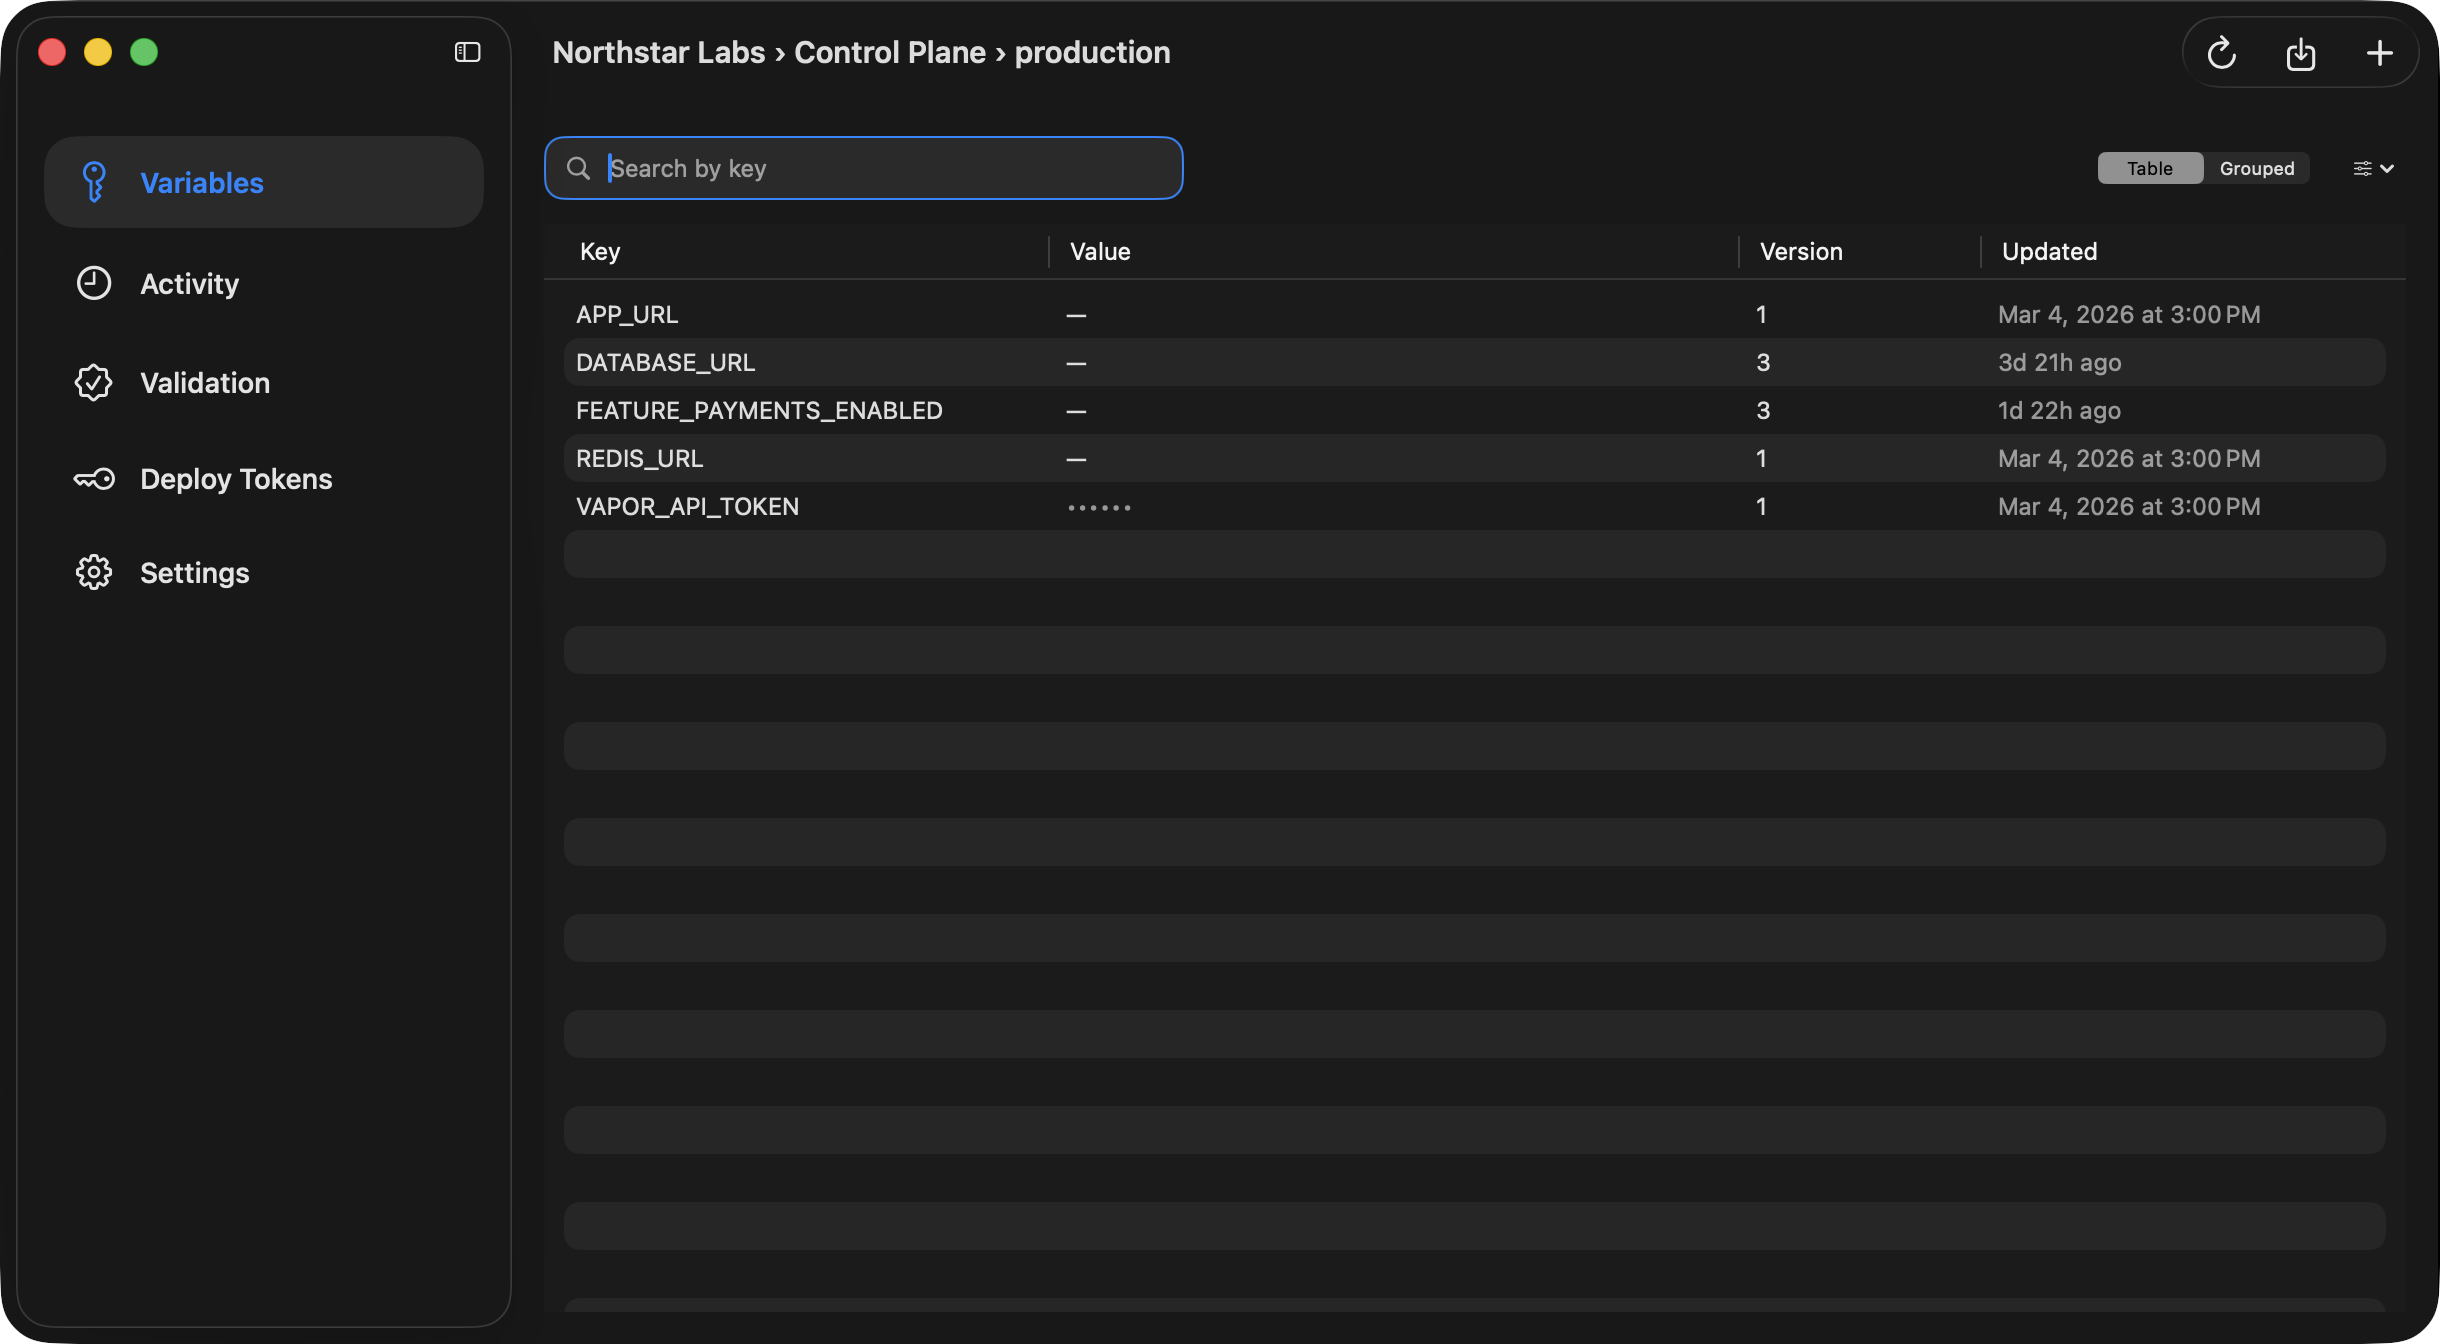Open Deploy Tokens
Viewport: 2440px width, 1344px height.
[x=235, y=478]
